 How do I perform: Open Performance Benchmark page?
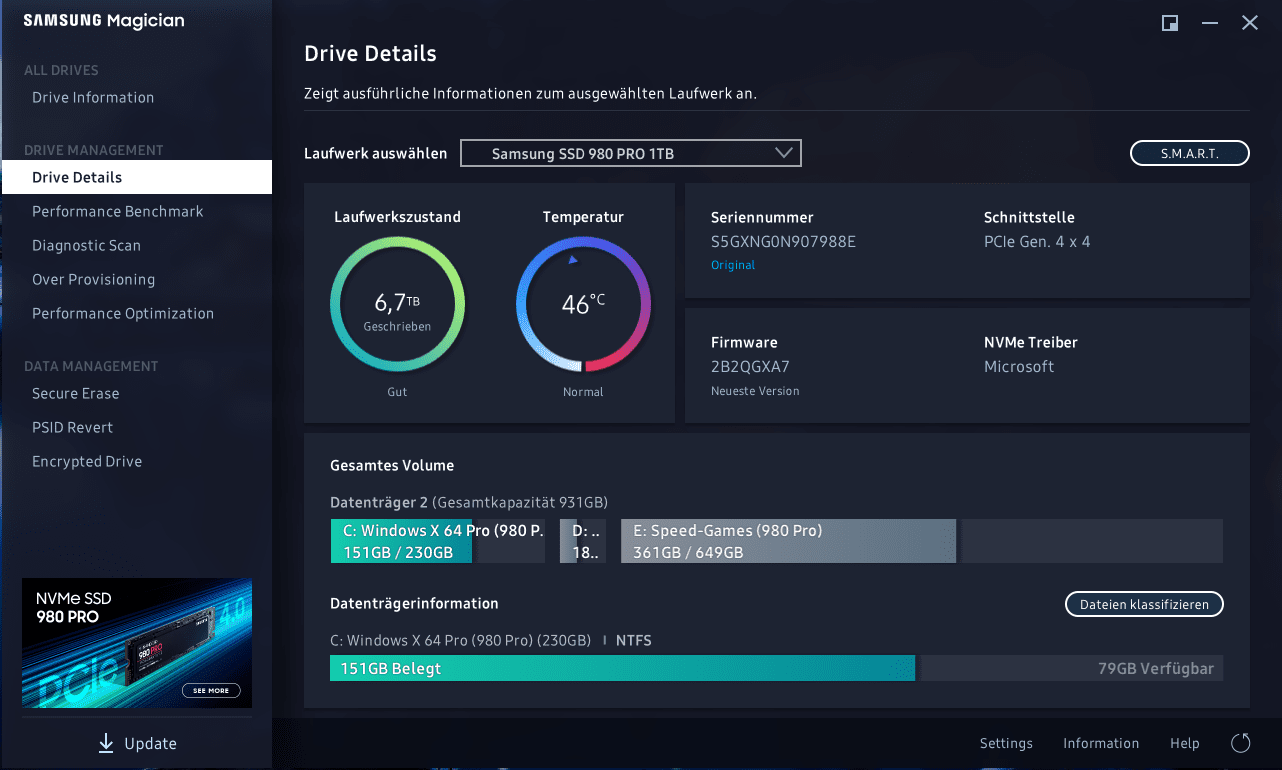[x=117, y=211]
